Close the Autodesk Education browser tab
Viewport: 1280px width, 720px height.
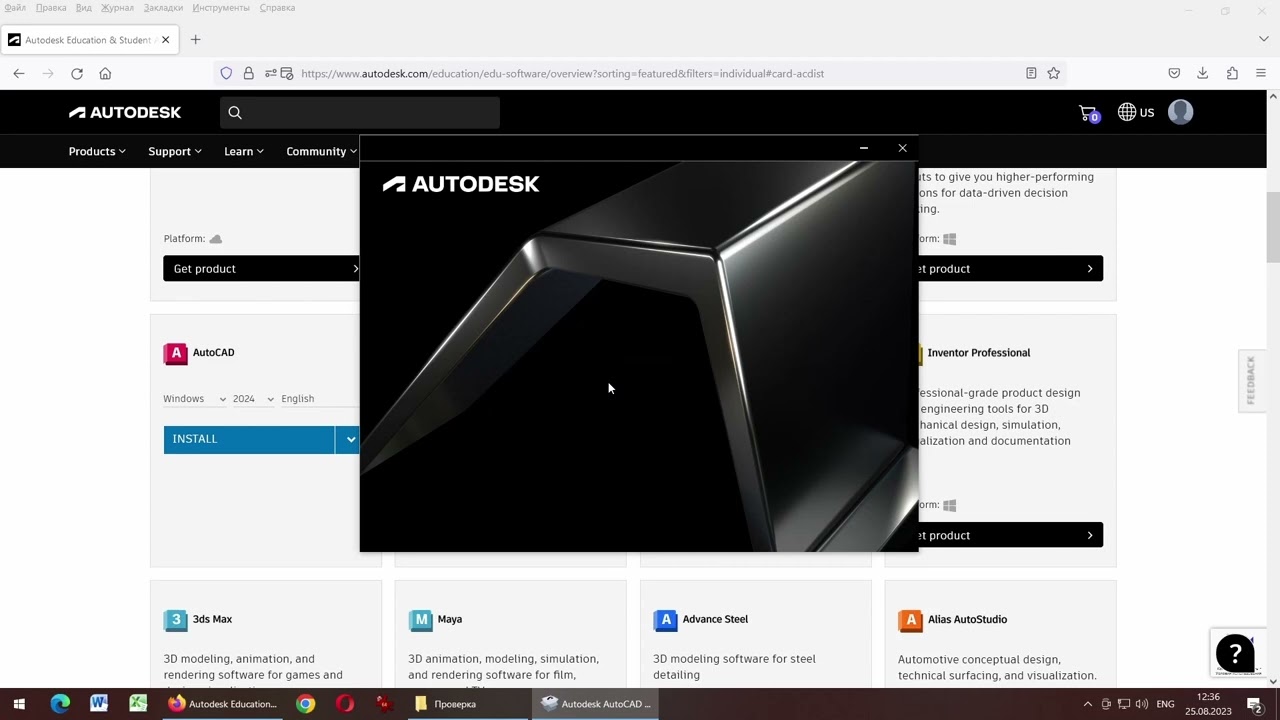pyautogui.click(x=165, y=40)
